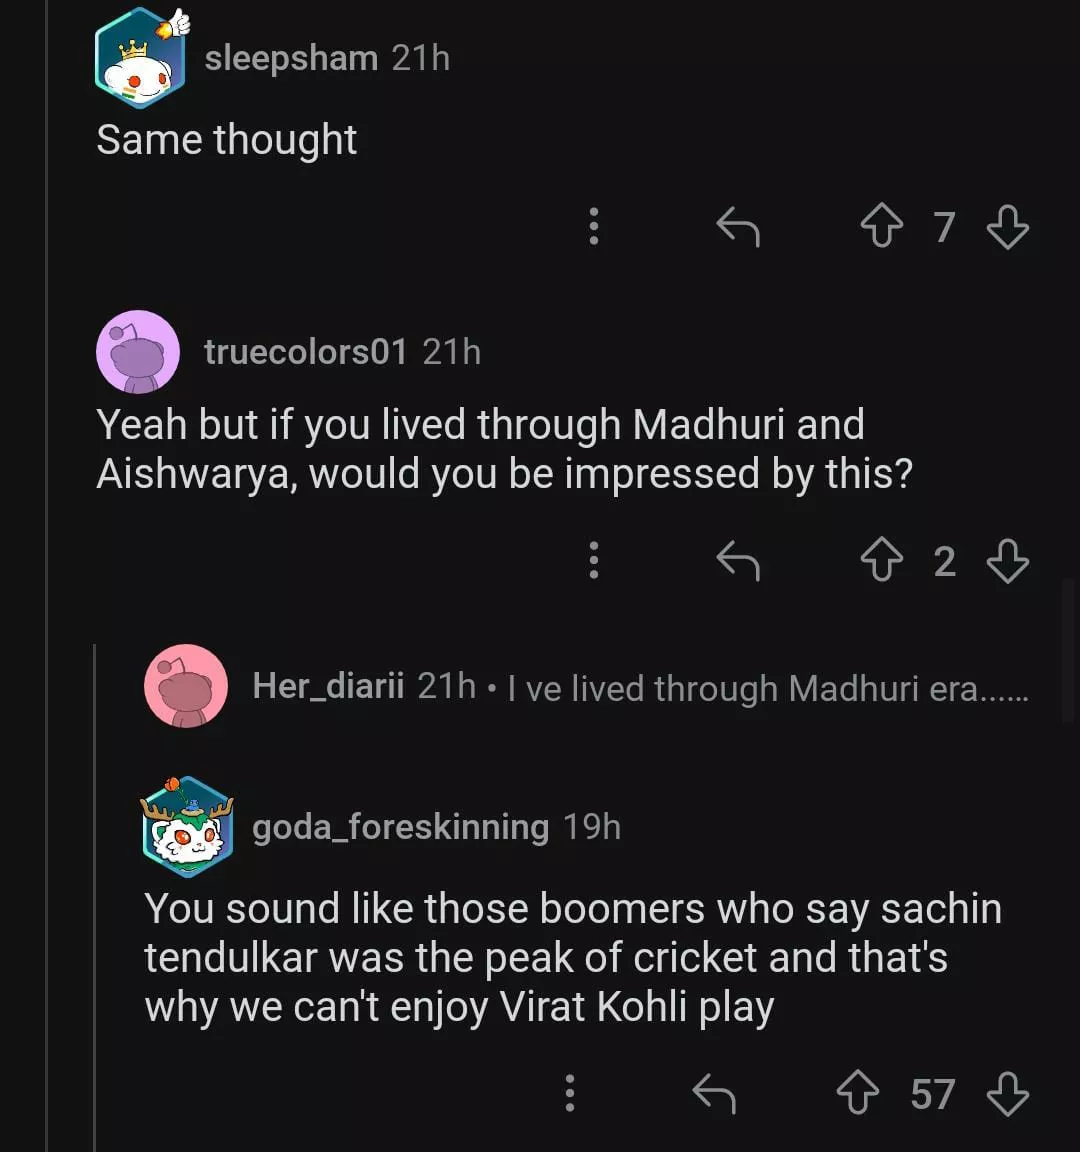
Task: View truecolors01's purple avatar
Action: [x=138, y=352]
